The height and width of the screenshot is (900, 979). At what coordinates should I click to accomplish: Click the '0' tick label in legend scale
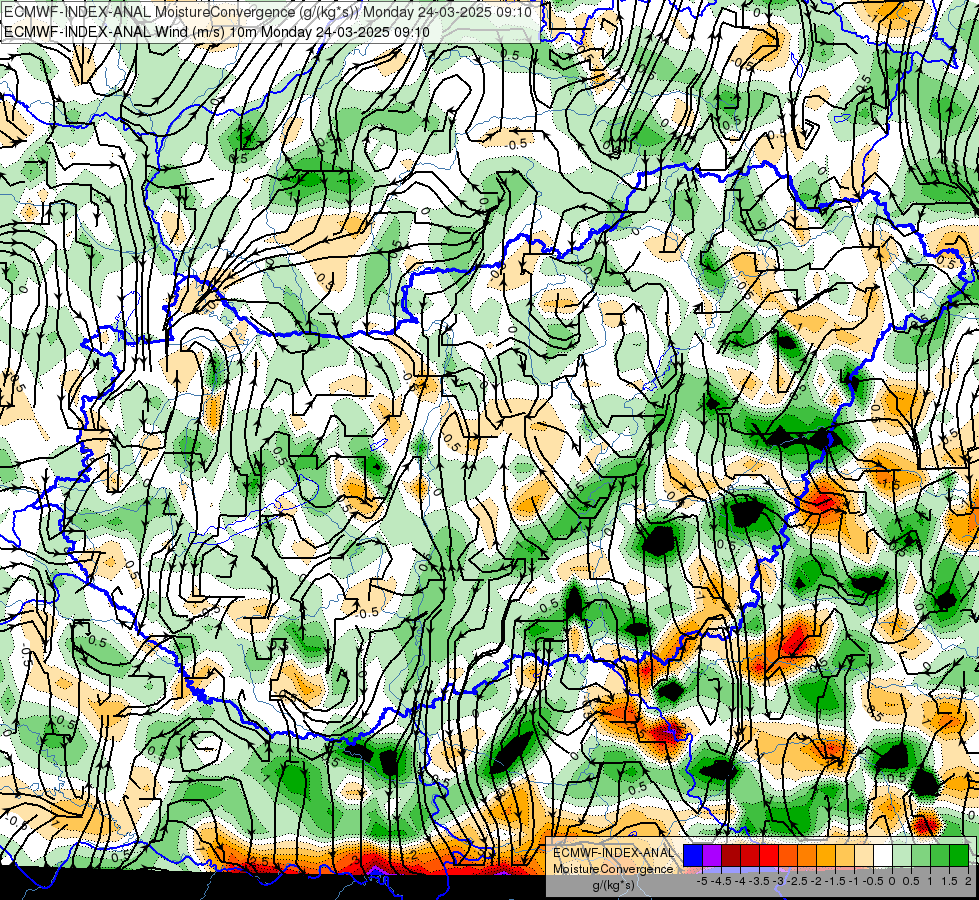pos(892,881)
